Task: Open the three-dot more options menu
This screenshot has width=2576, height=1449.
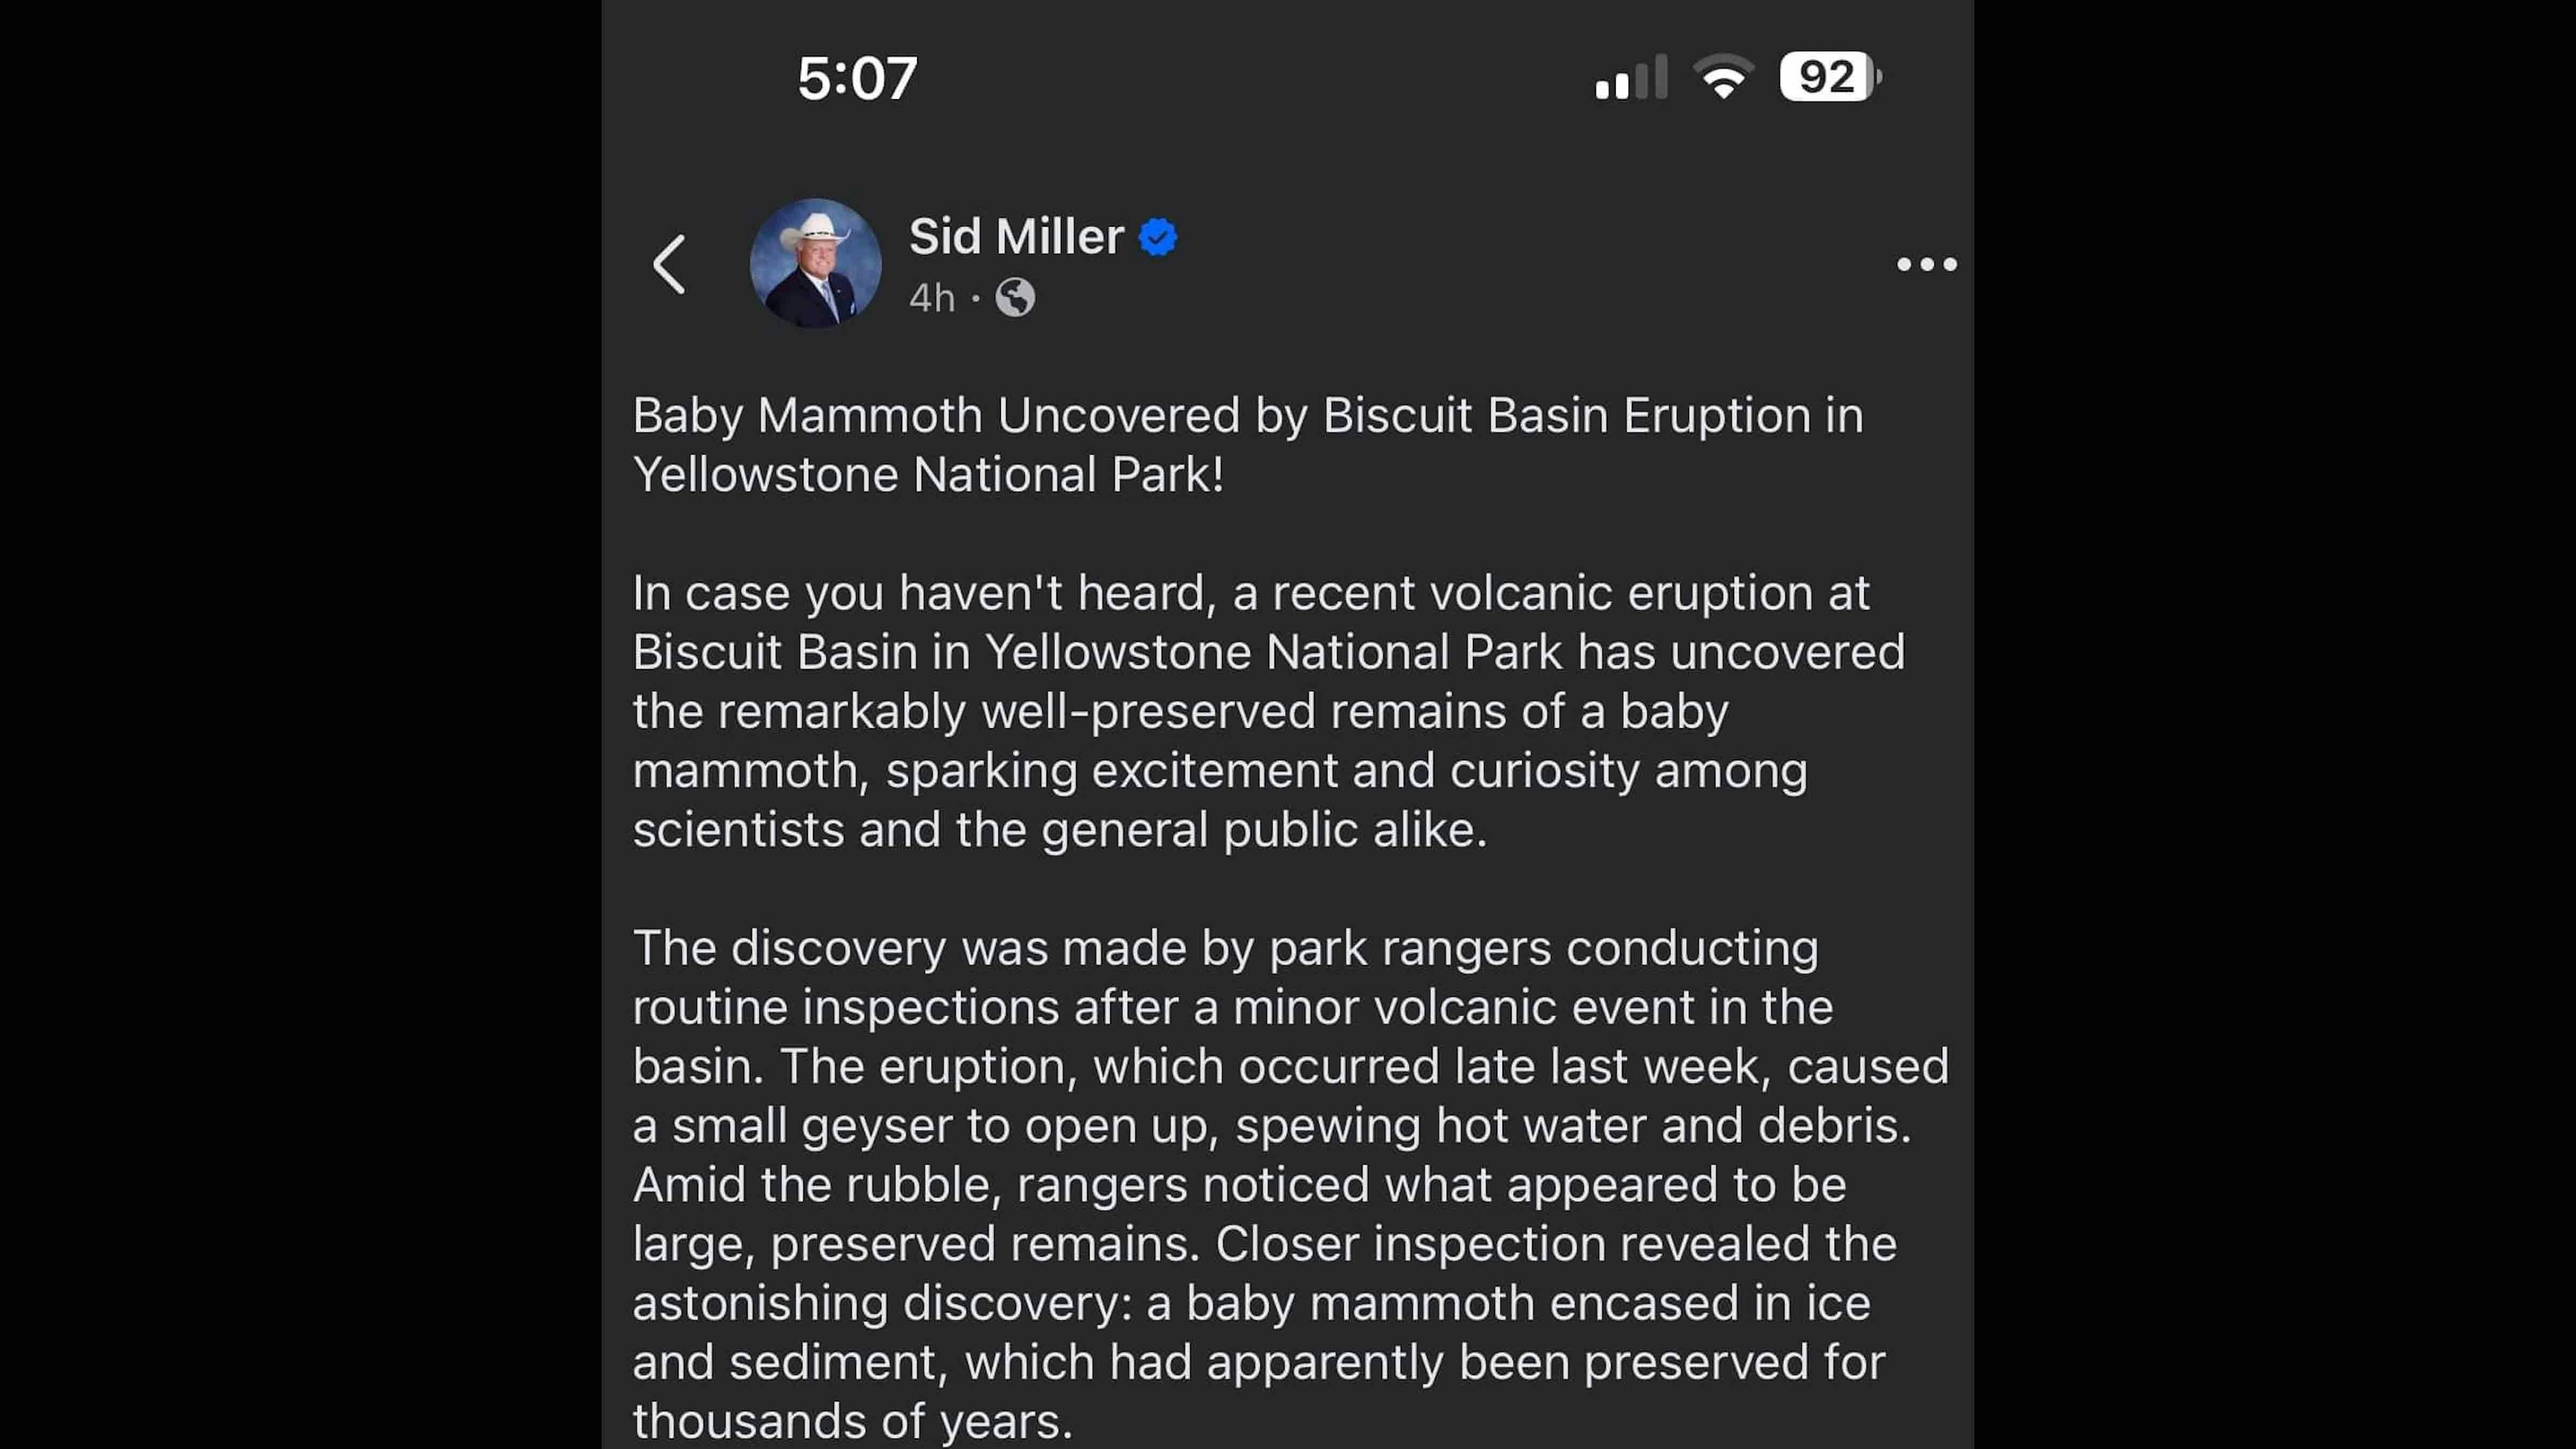Action: pos(1926,265)
